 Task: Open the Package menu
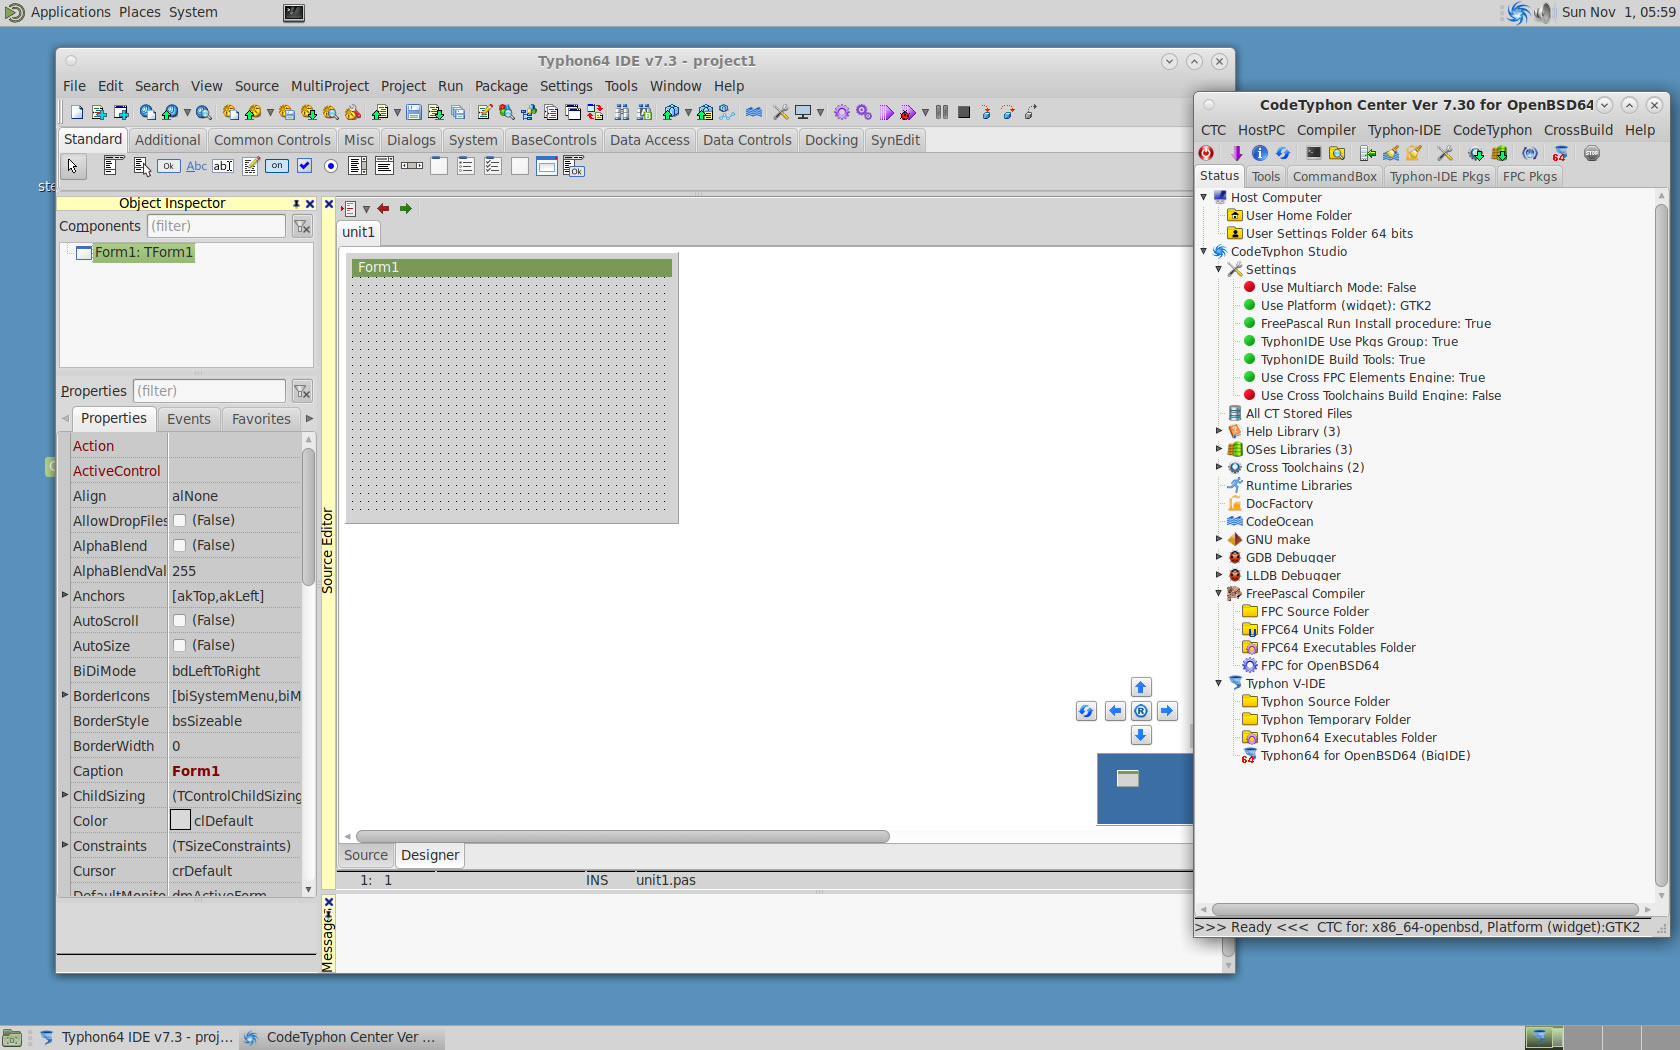pos(501,86)
